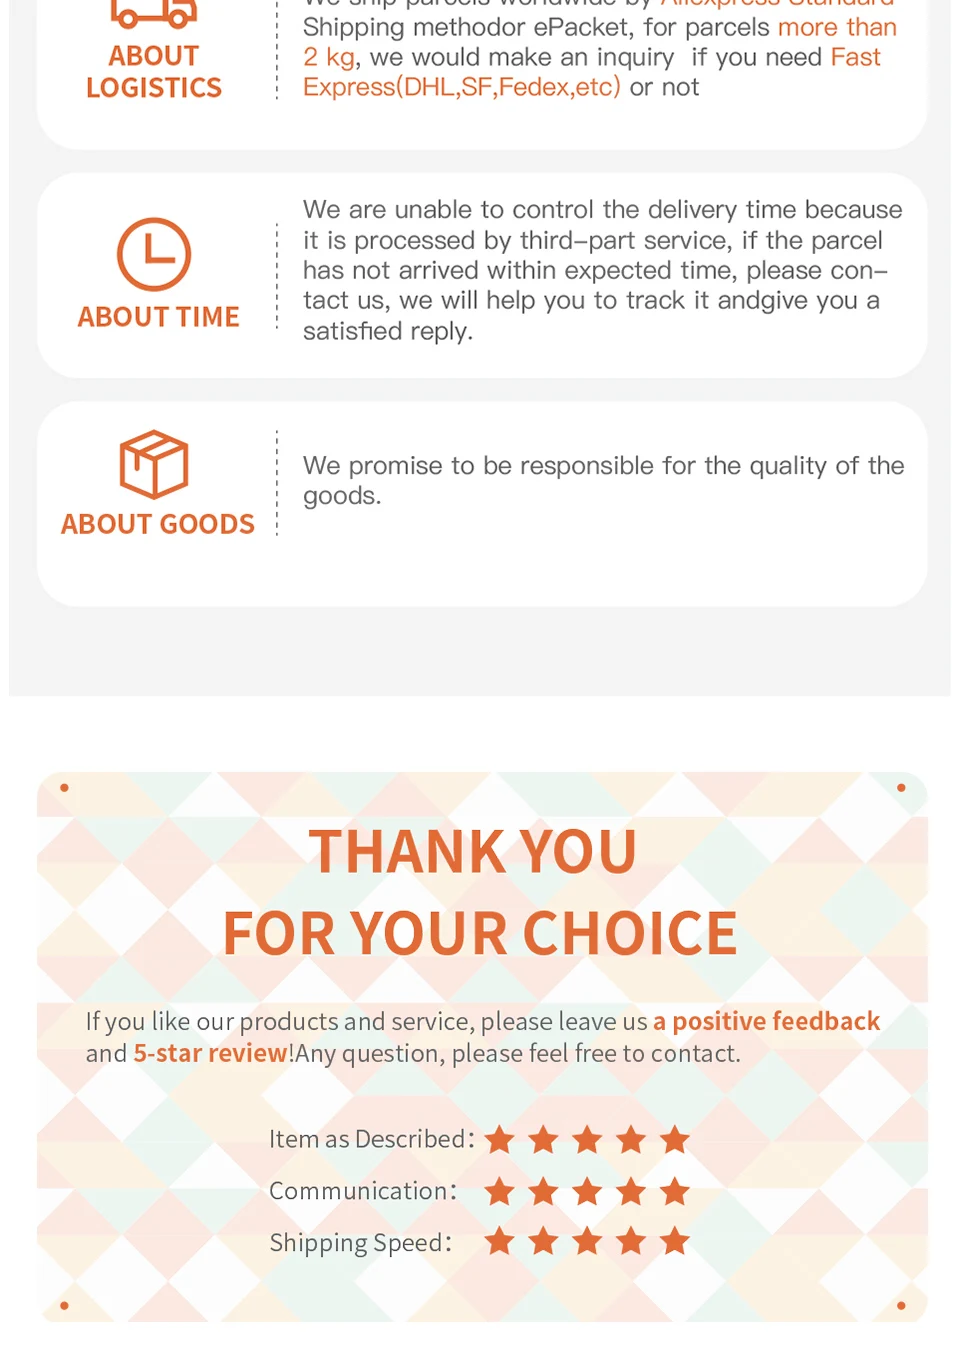Click the "FOR YOUR CHOICE" headline
The width and height of the screenshot is (960, 1354).
point(480,934)
